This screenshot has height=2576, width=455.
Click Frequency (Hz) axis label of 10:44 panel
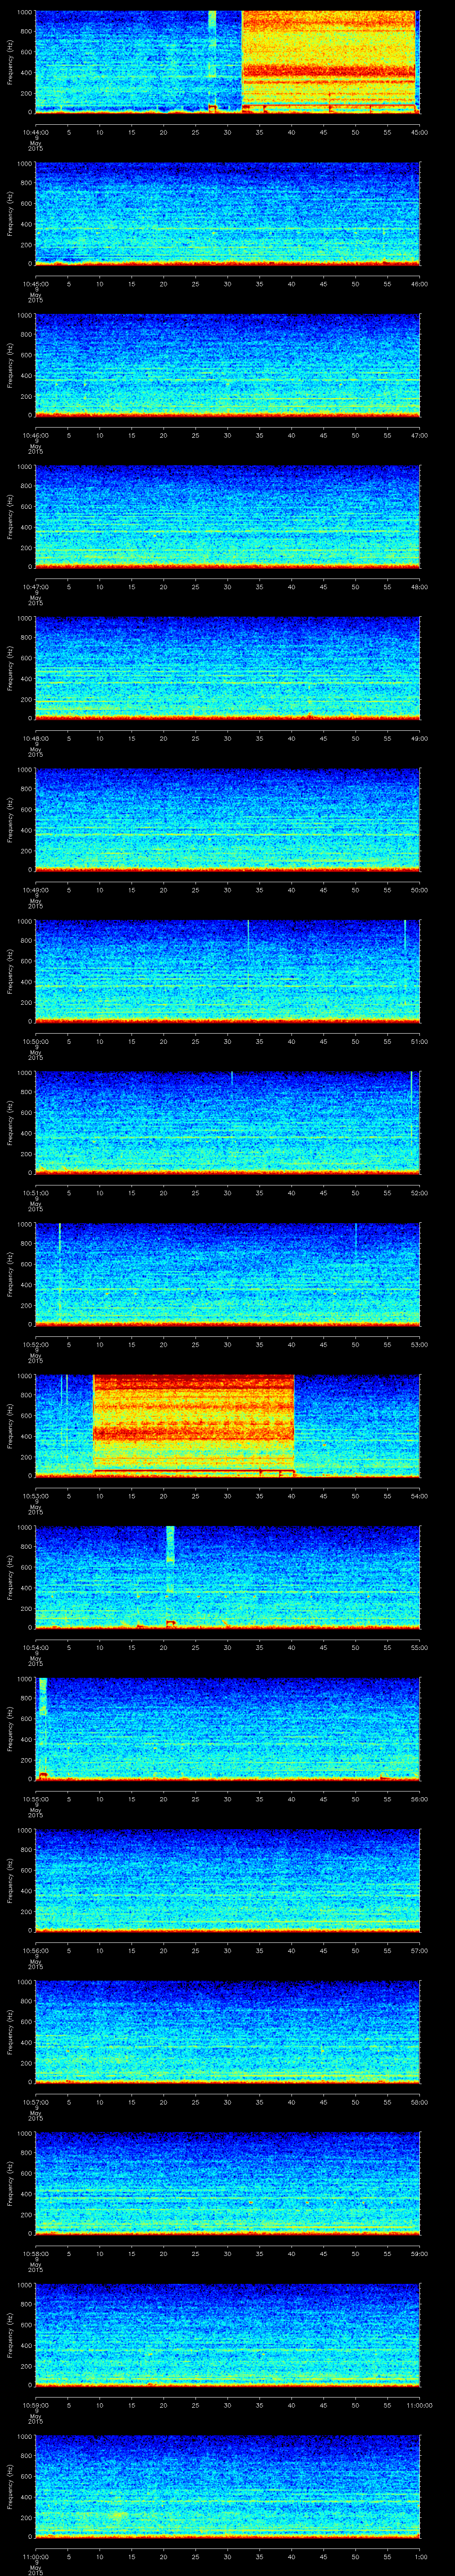(x=10, y=62)
